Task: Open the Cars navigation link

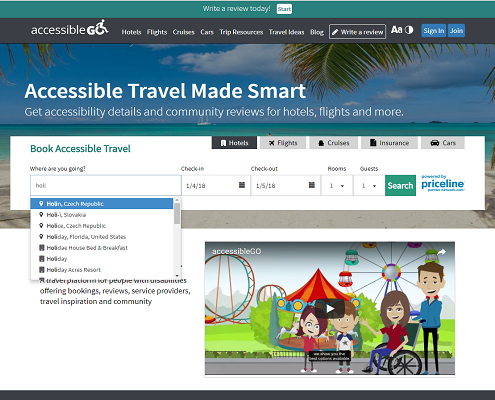Action: (x=207, y=32)
